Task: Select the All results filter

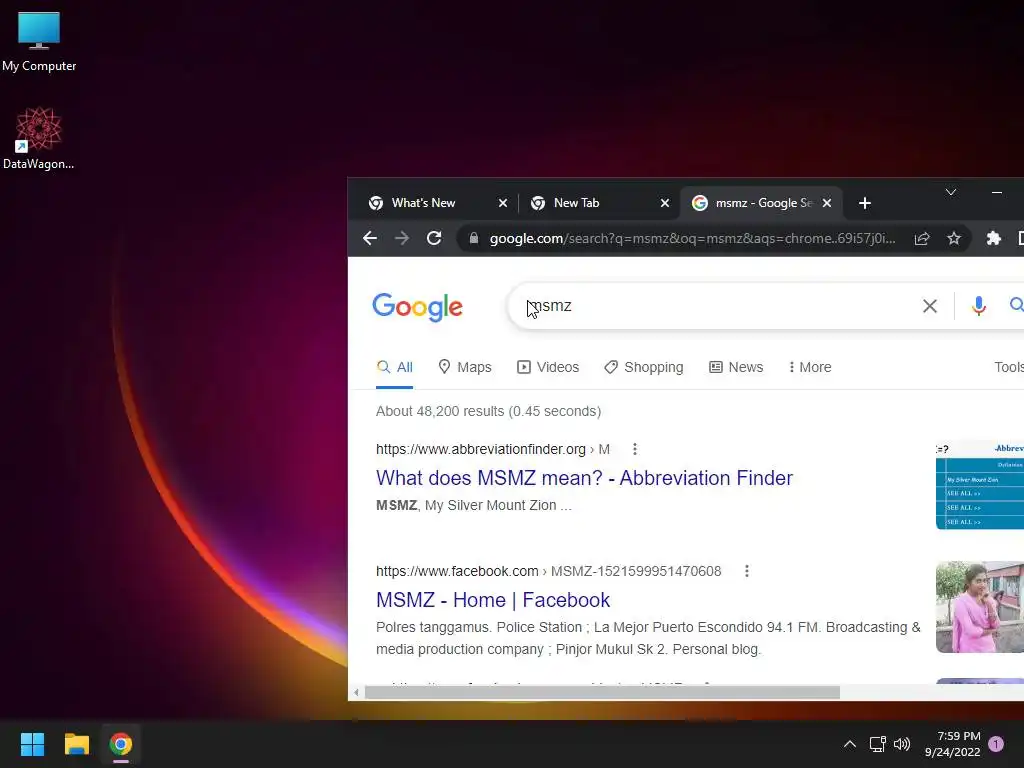Action: 394,367
